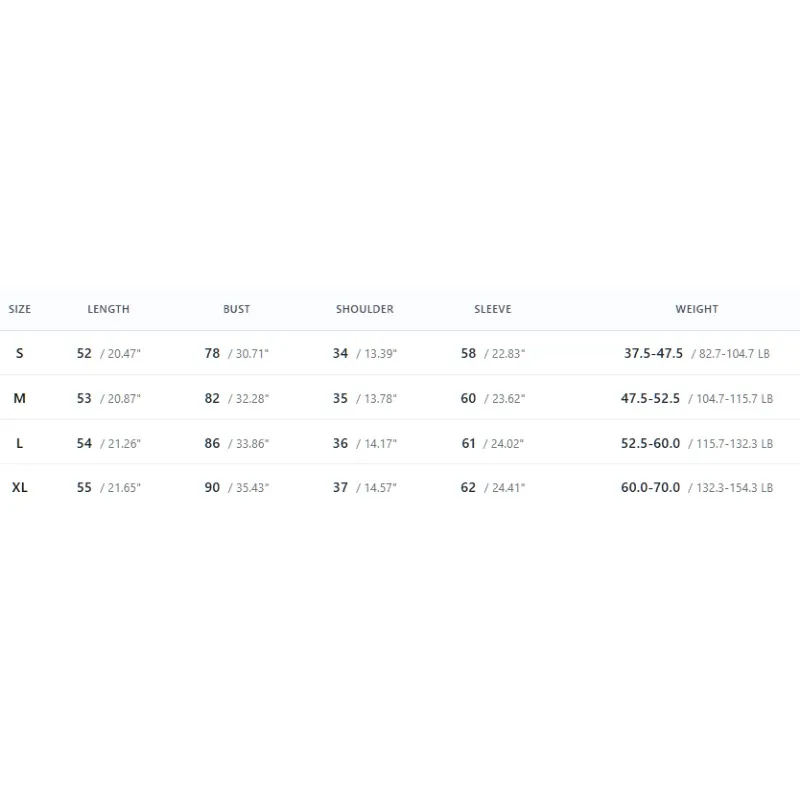Select the L size row label
The width and height of the screenshot is (800, 800).
coord(19,443)
